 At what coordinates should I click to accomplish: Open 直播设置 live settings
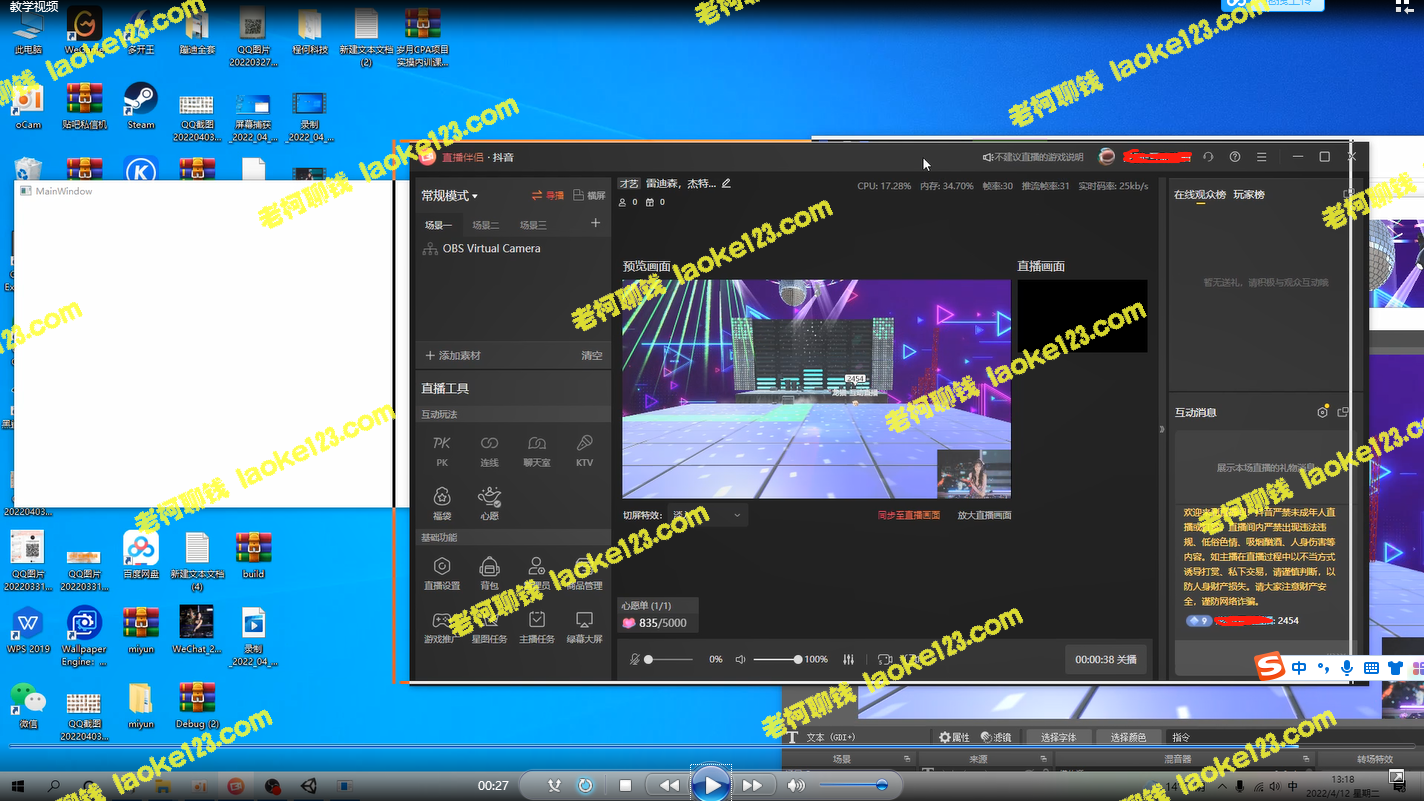click(x=442, y=573)
